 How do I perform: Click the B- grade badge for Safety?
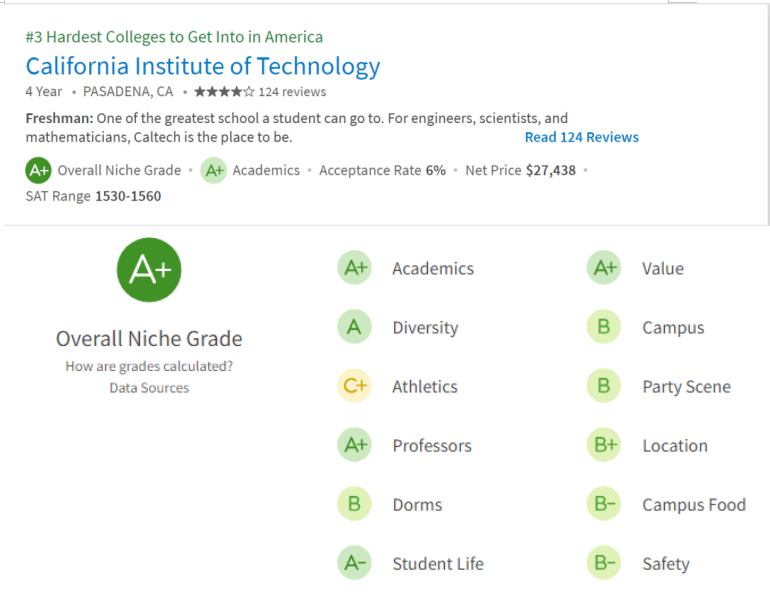coord(604,563)
